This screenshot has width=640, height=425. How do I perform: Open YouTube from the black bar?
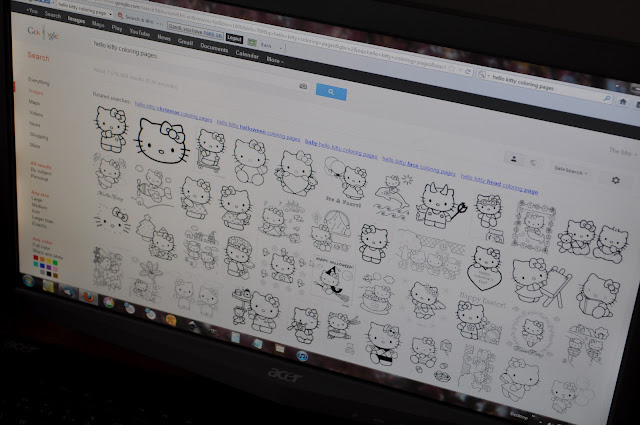point(140,32)
